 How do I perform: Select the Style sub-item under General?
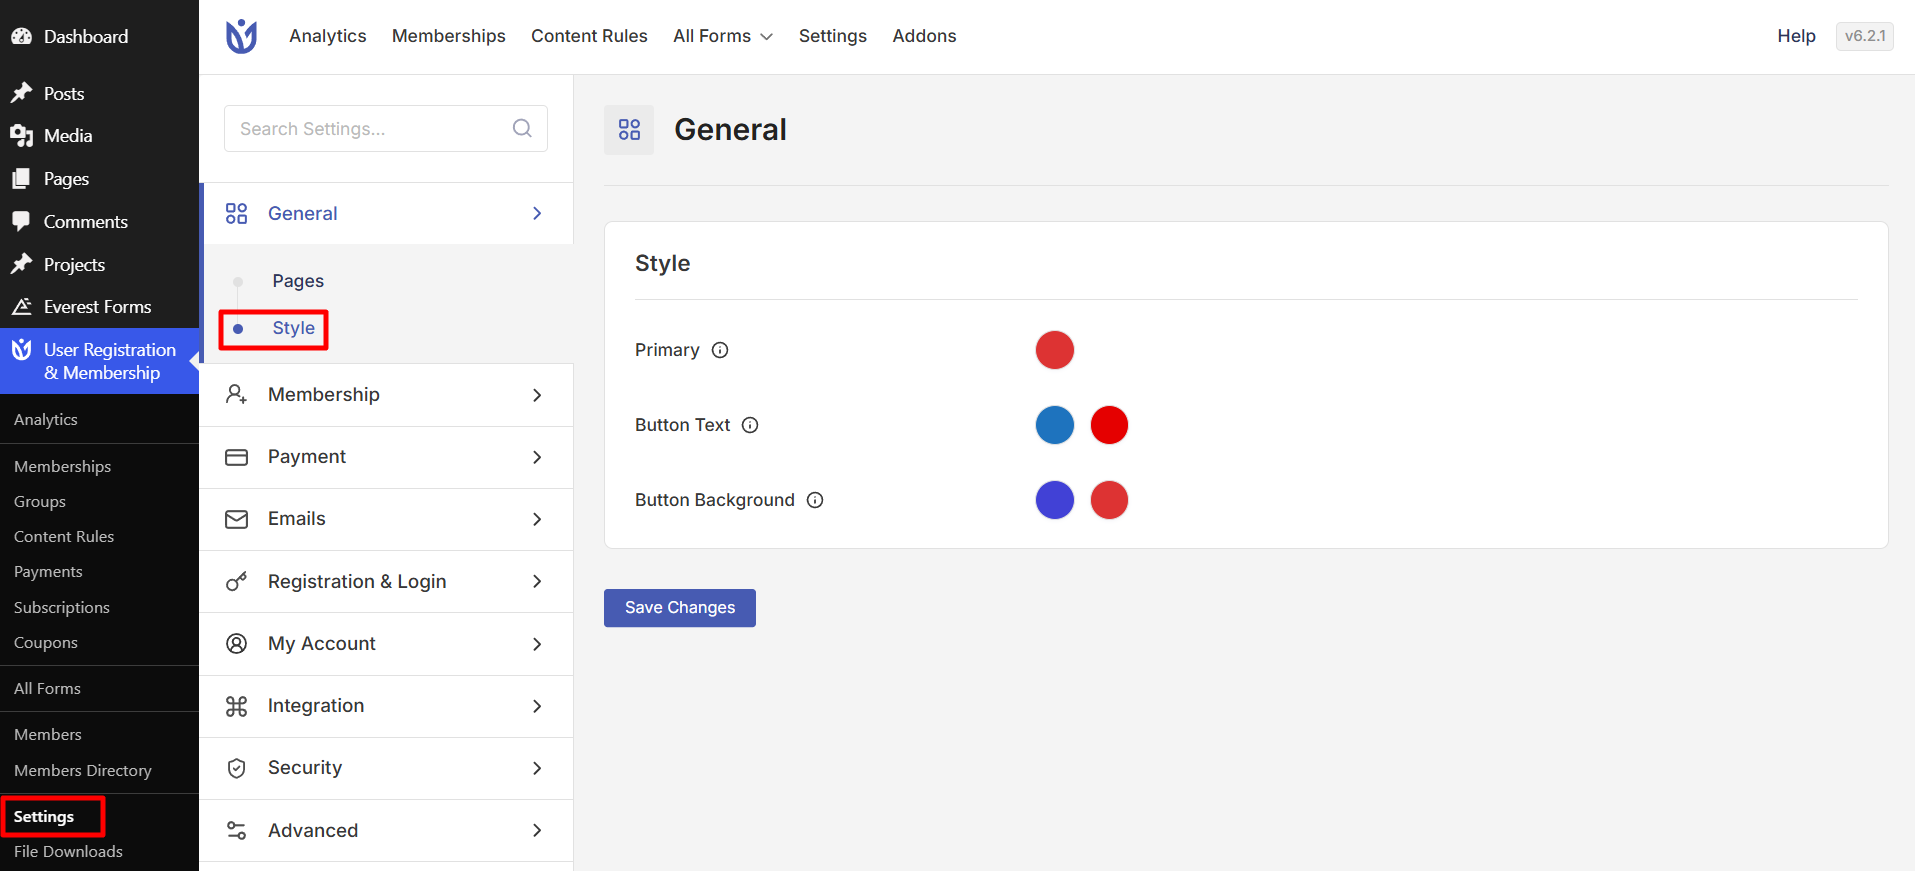coord(293,328)
